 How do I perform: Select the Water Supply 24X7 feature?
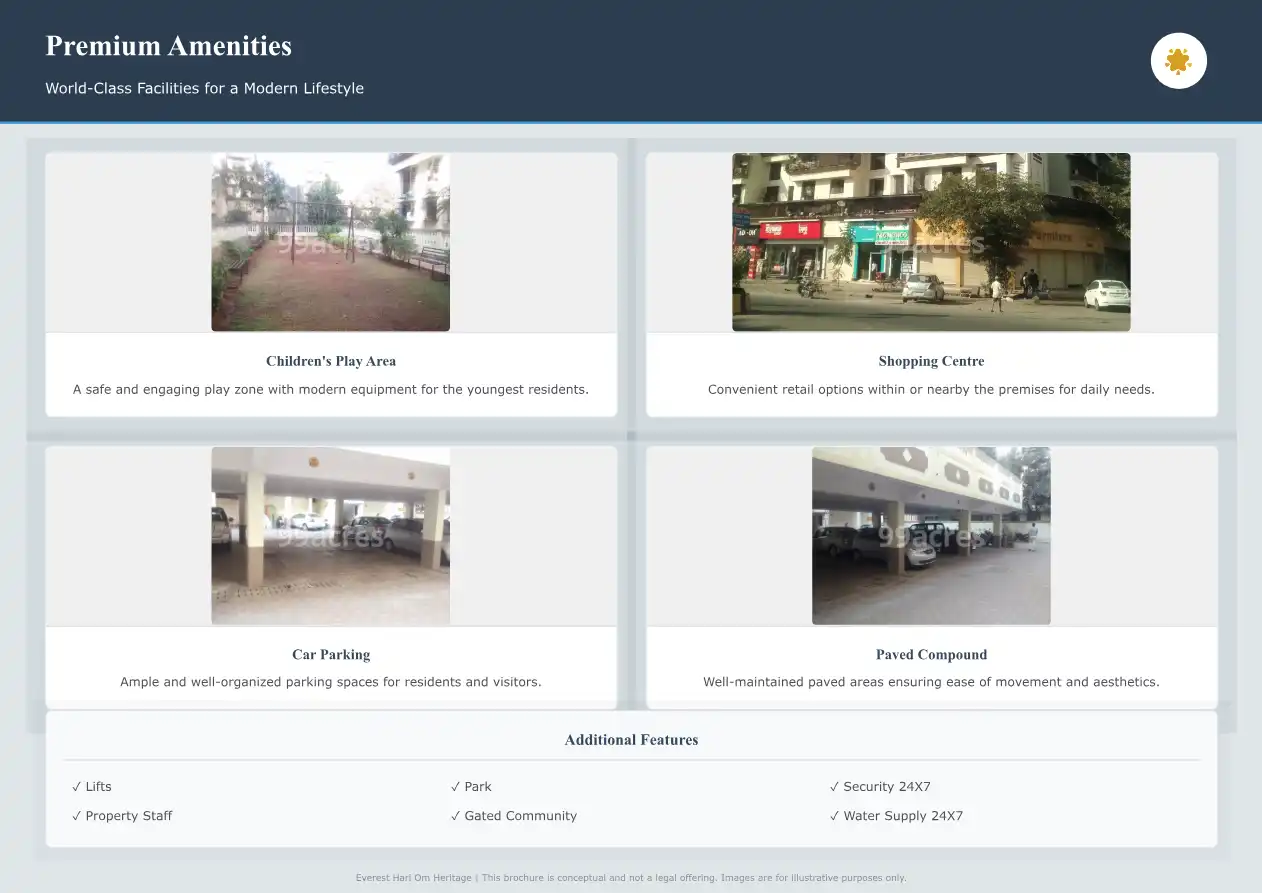click(896, 816)
